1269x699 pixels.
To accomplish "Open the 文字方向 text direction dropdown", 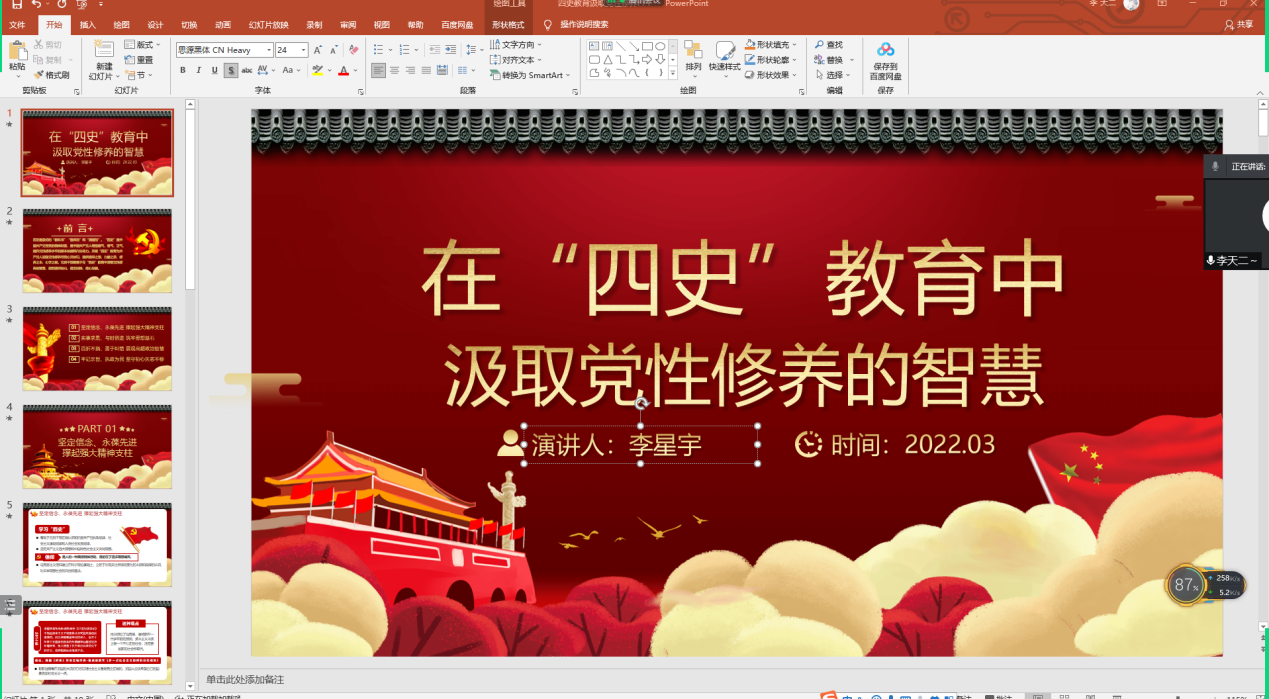I will point(515,45).
